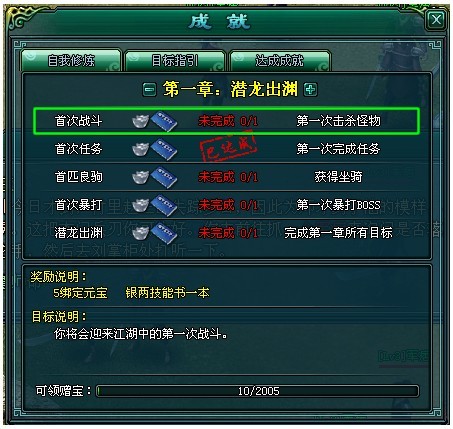The width and height of the screenshot is (453, 429).
Task: Collapse chapter with the minus button
Action: [x=149, y=90]
